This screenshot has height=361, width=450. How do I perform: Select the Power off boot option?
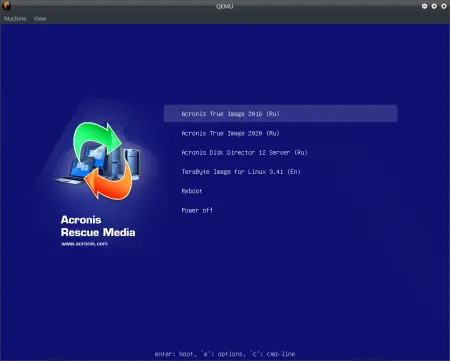coord(197,210)
